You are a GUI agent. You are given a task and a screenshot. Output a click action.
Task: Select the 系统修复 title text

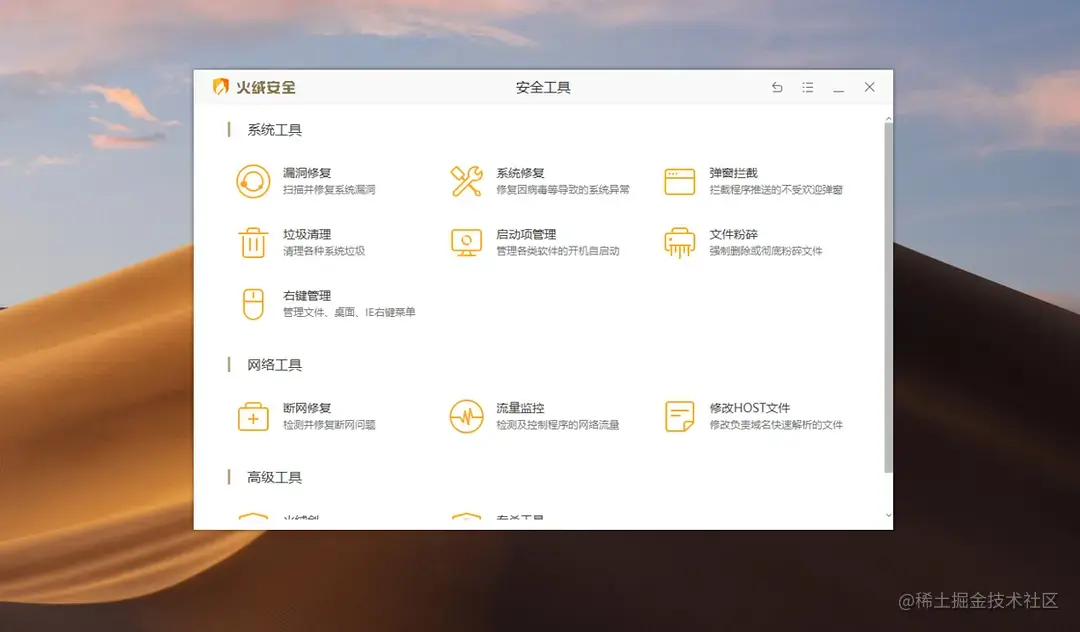(520, 173)
